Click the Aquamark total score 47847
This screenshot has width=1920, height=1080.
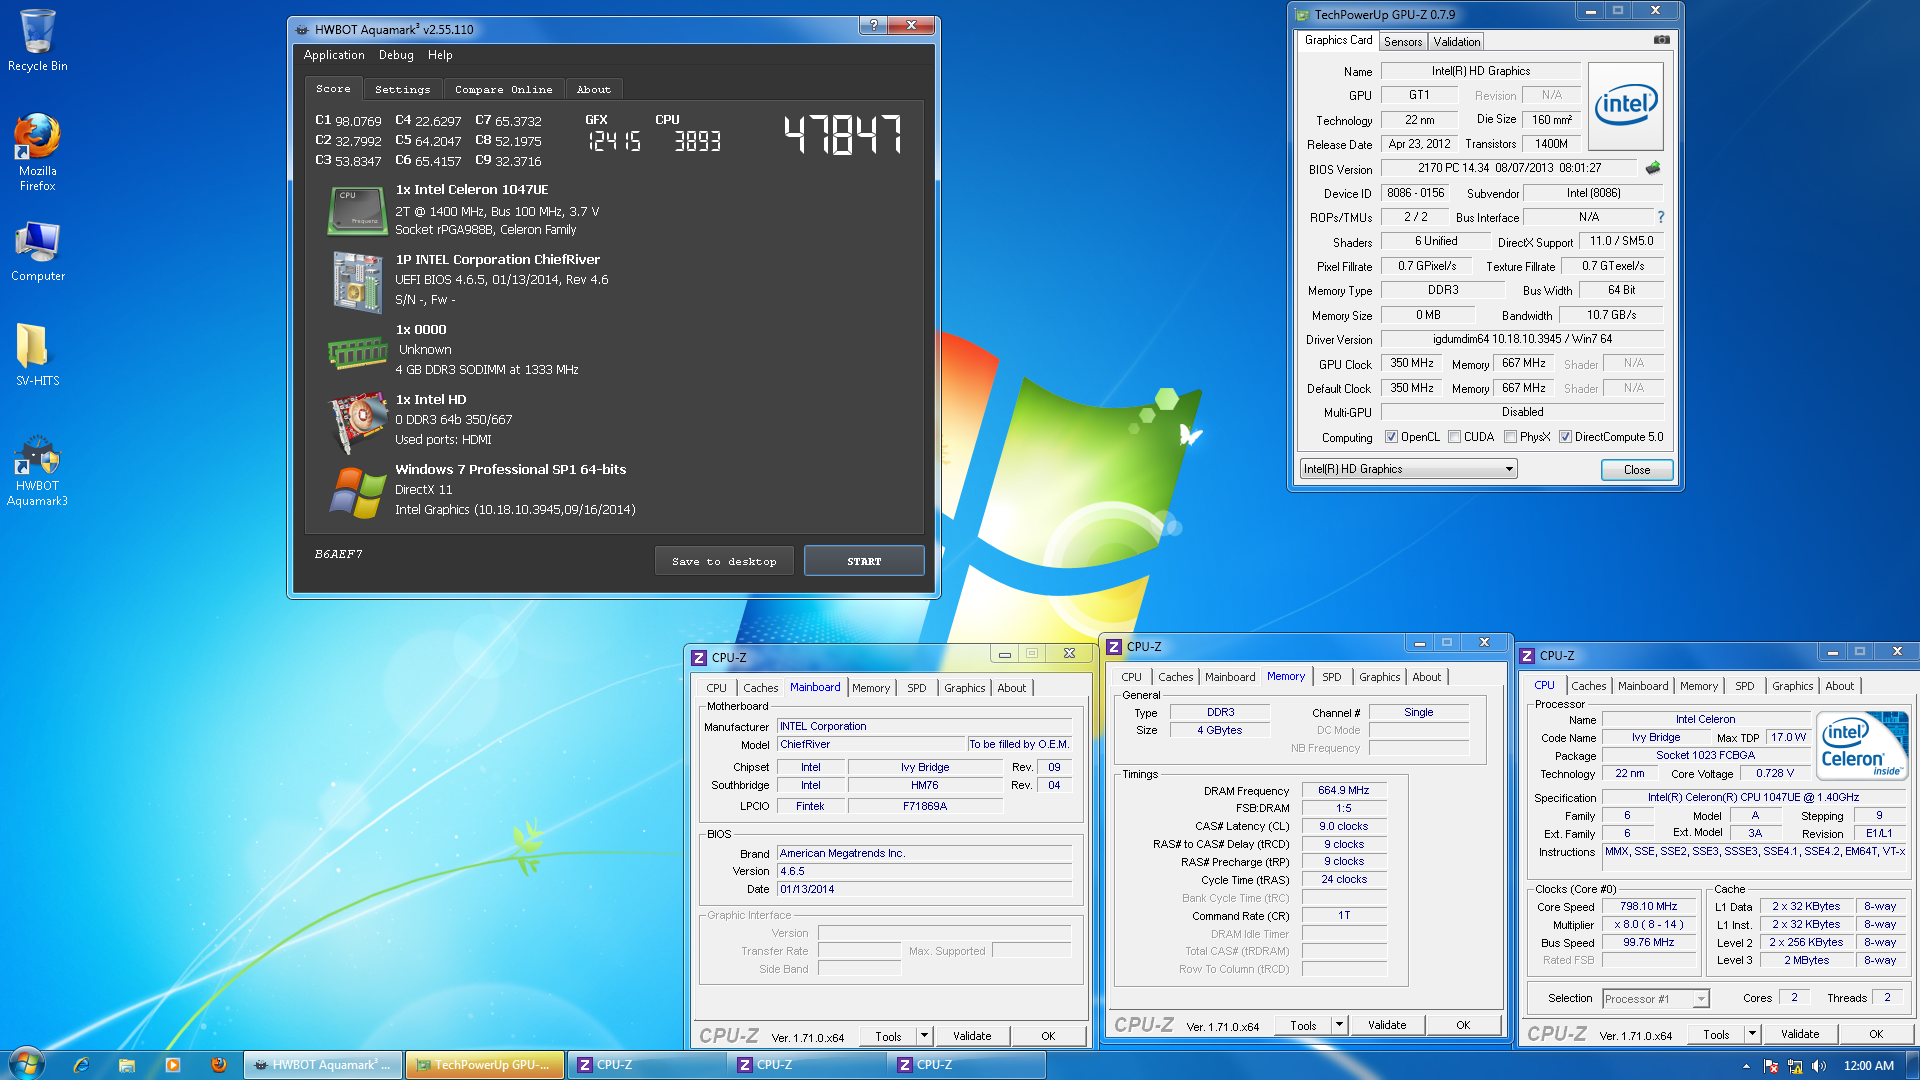[x=843, y=134]
